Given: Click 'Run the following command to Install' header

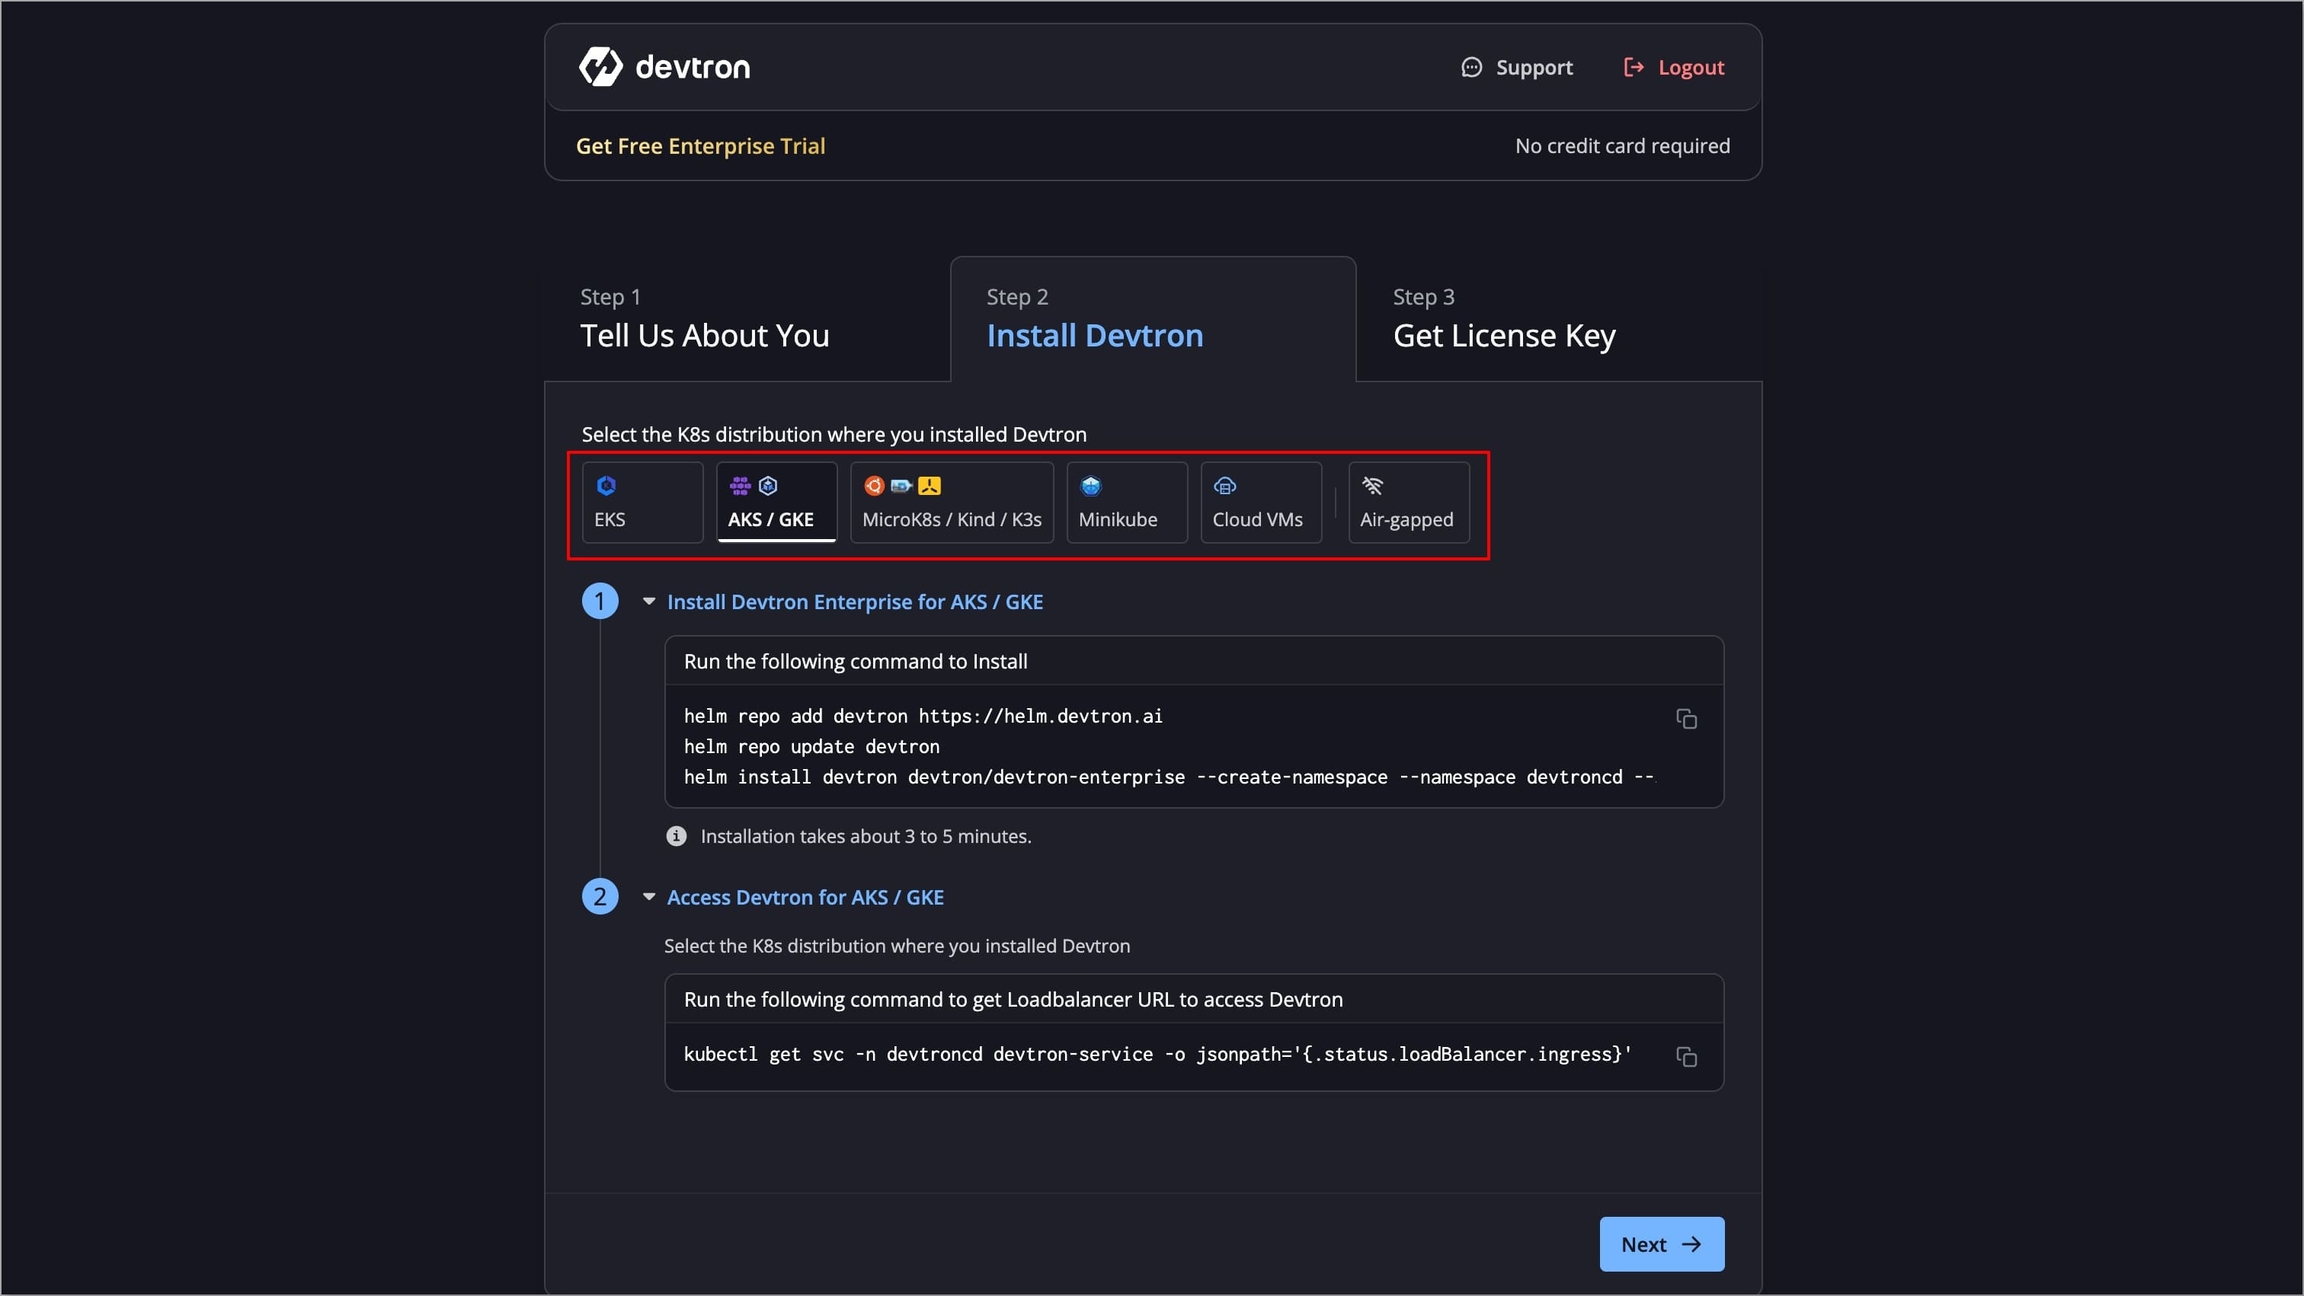Looking at the screenshot, I should click(x=856, y=661).
